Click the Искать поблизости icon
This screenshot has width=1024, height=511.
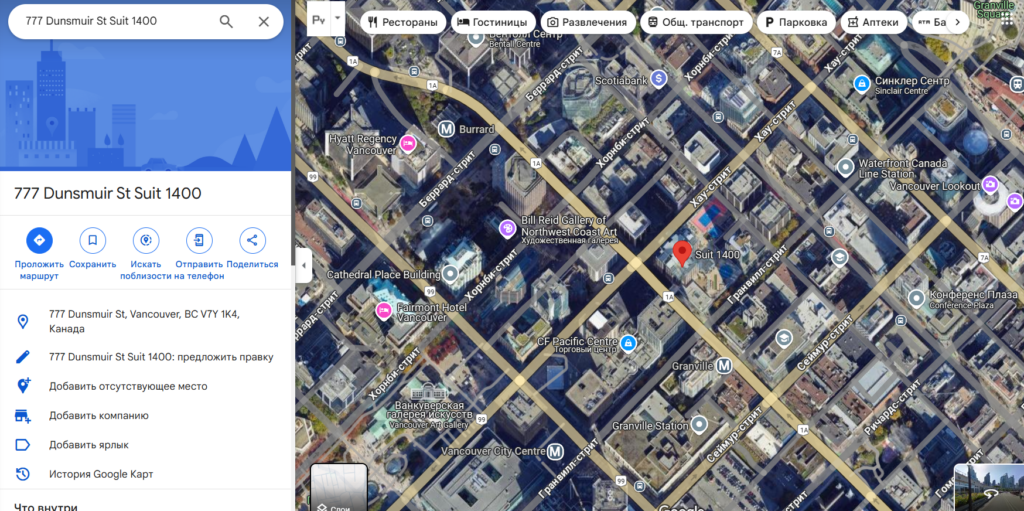pyautogui.click(x=146, y=240)
